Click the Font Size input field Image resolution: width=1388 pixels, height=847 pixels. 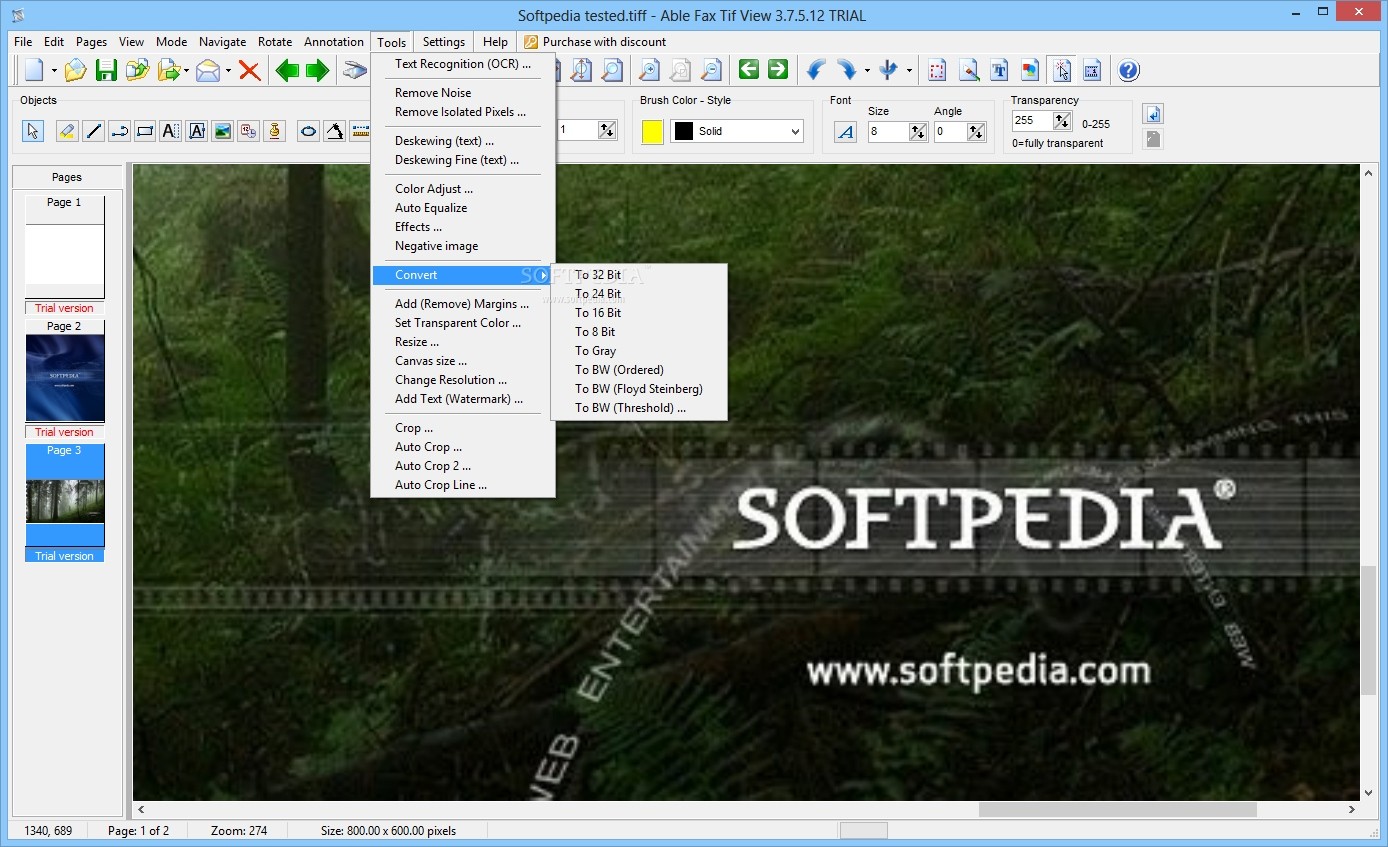pos(888,131)
